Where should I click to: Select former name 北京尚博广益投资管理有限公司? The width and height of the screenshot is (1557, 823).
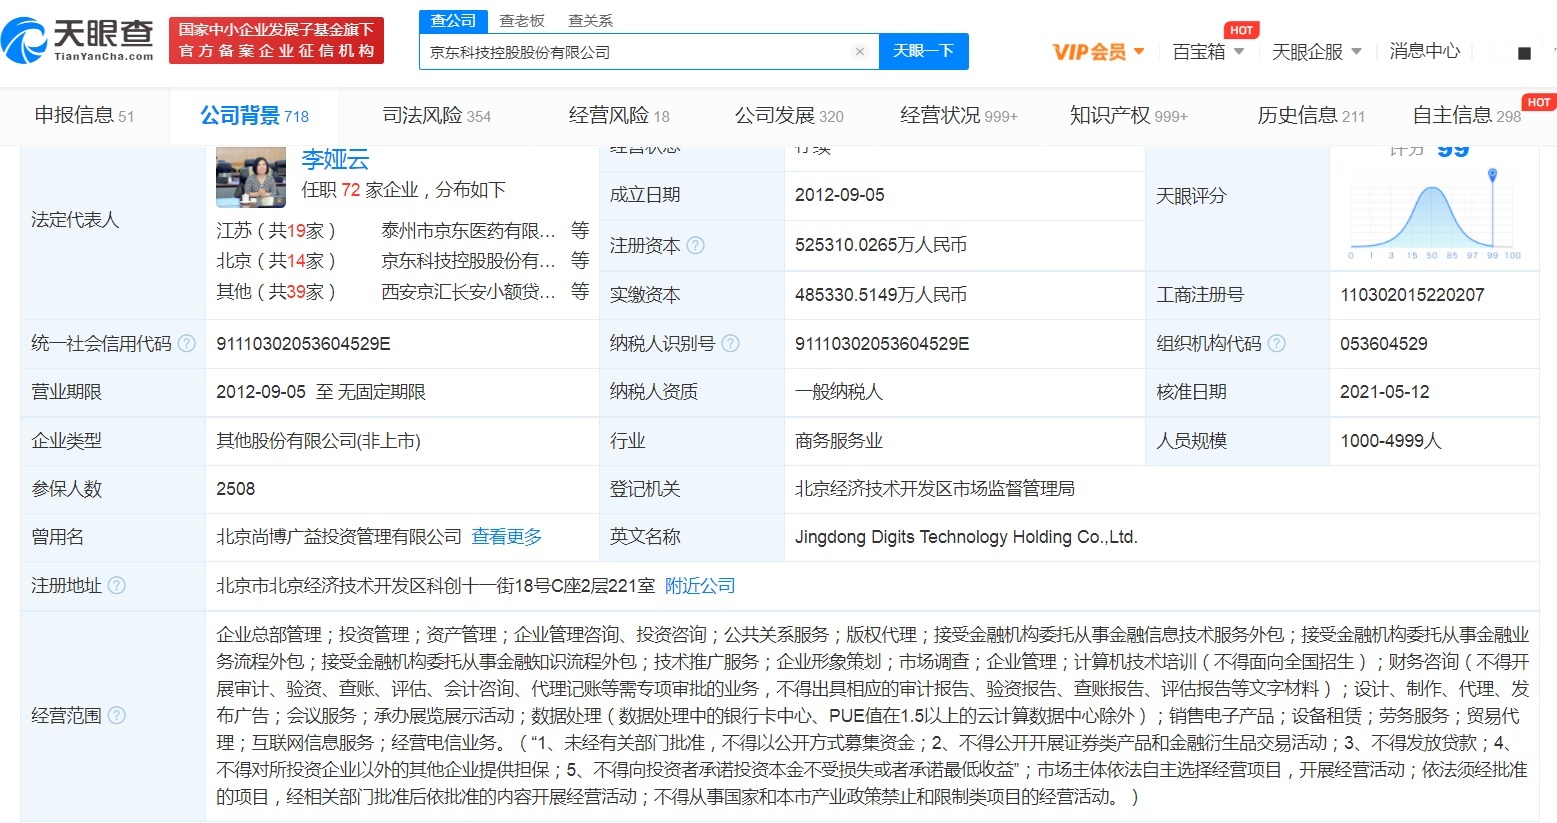click(x=339, y=537)
